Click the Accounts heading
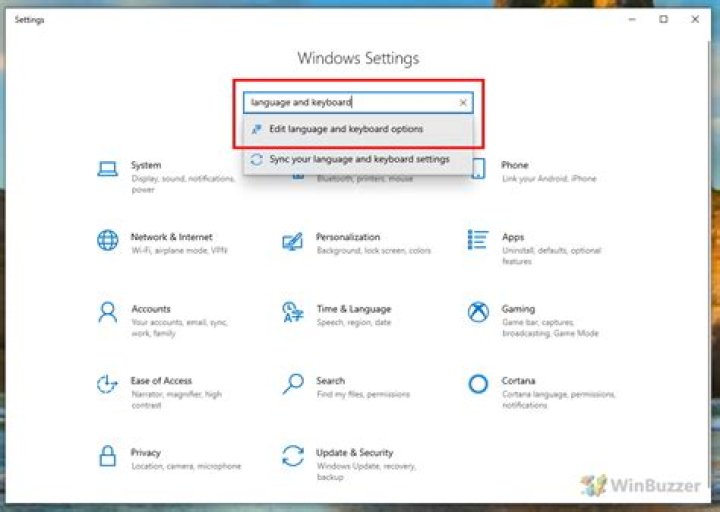Viewport: 720px width, 512px height. pos(151,309)
